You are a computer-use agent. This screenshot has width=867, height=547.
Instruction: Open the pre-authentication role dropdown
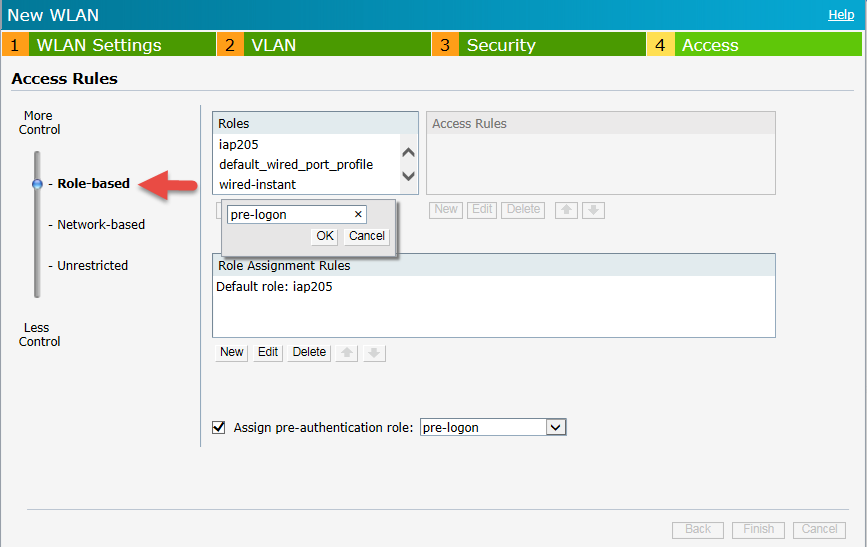[x=556, y=428]
